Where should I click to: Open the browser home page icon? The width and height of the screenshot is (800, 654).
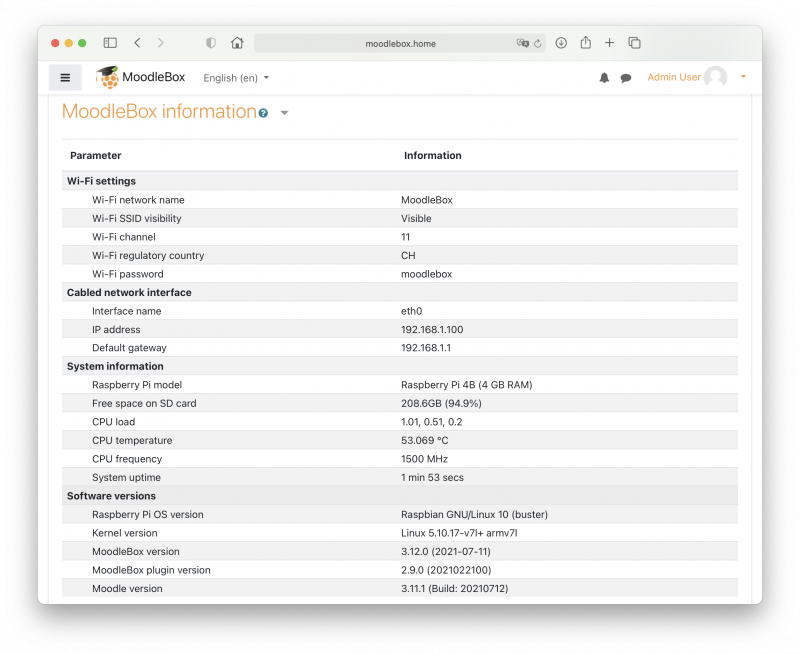[237, 43]
